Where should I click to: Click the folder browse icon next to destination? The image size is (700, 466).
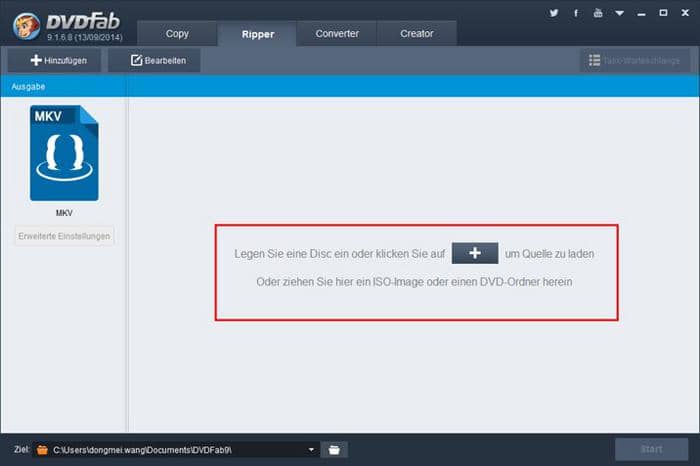pos(334,449)
